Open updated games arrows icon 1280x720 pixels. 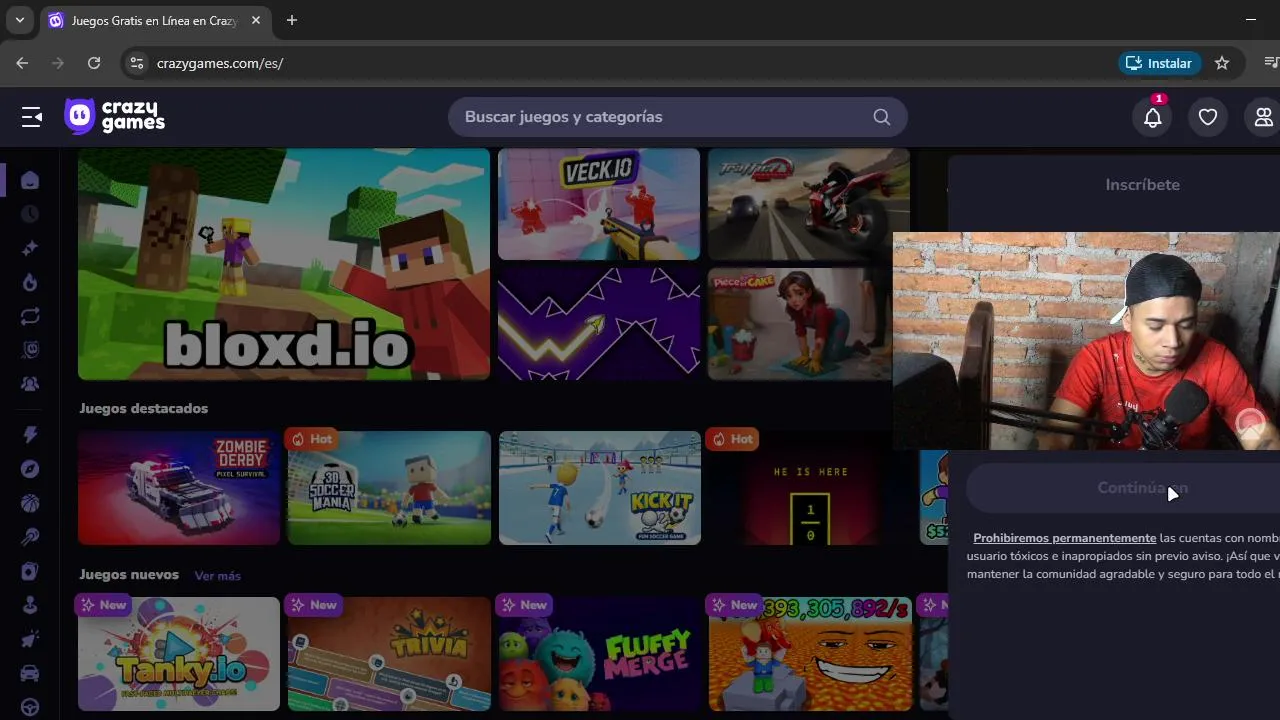click(x=30, y=316)
